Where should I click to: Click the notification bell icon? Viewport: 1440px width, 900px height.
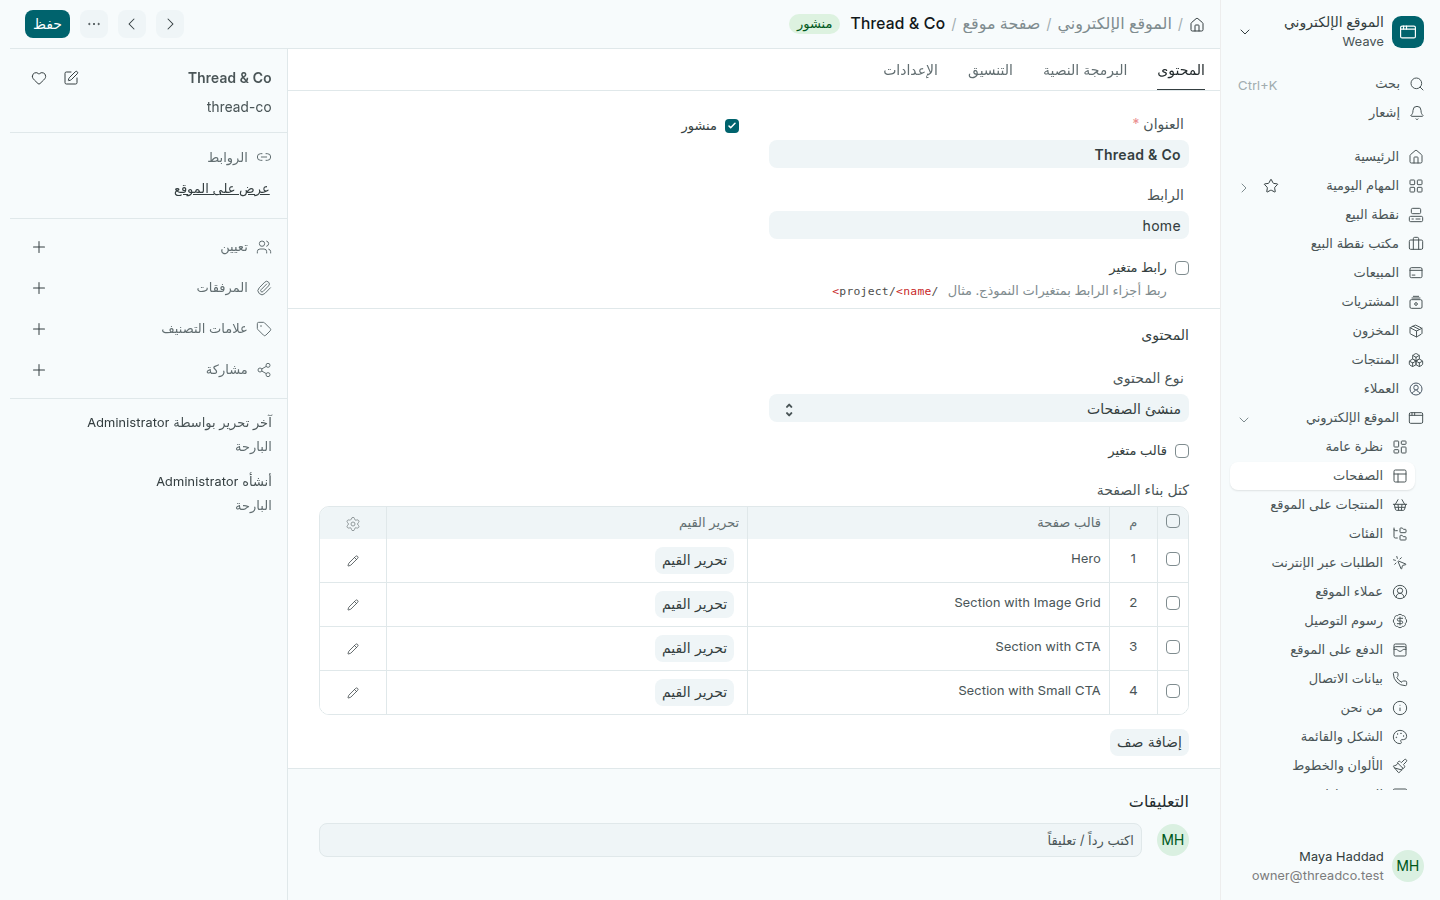[1416, 113]
